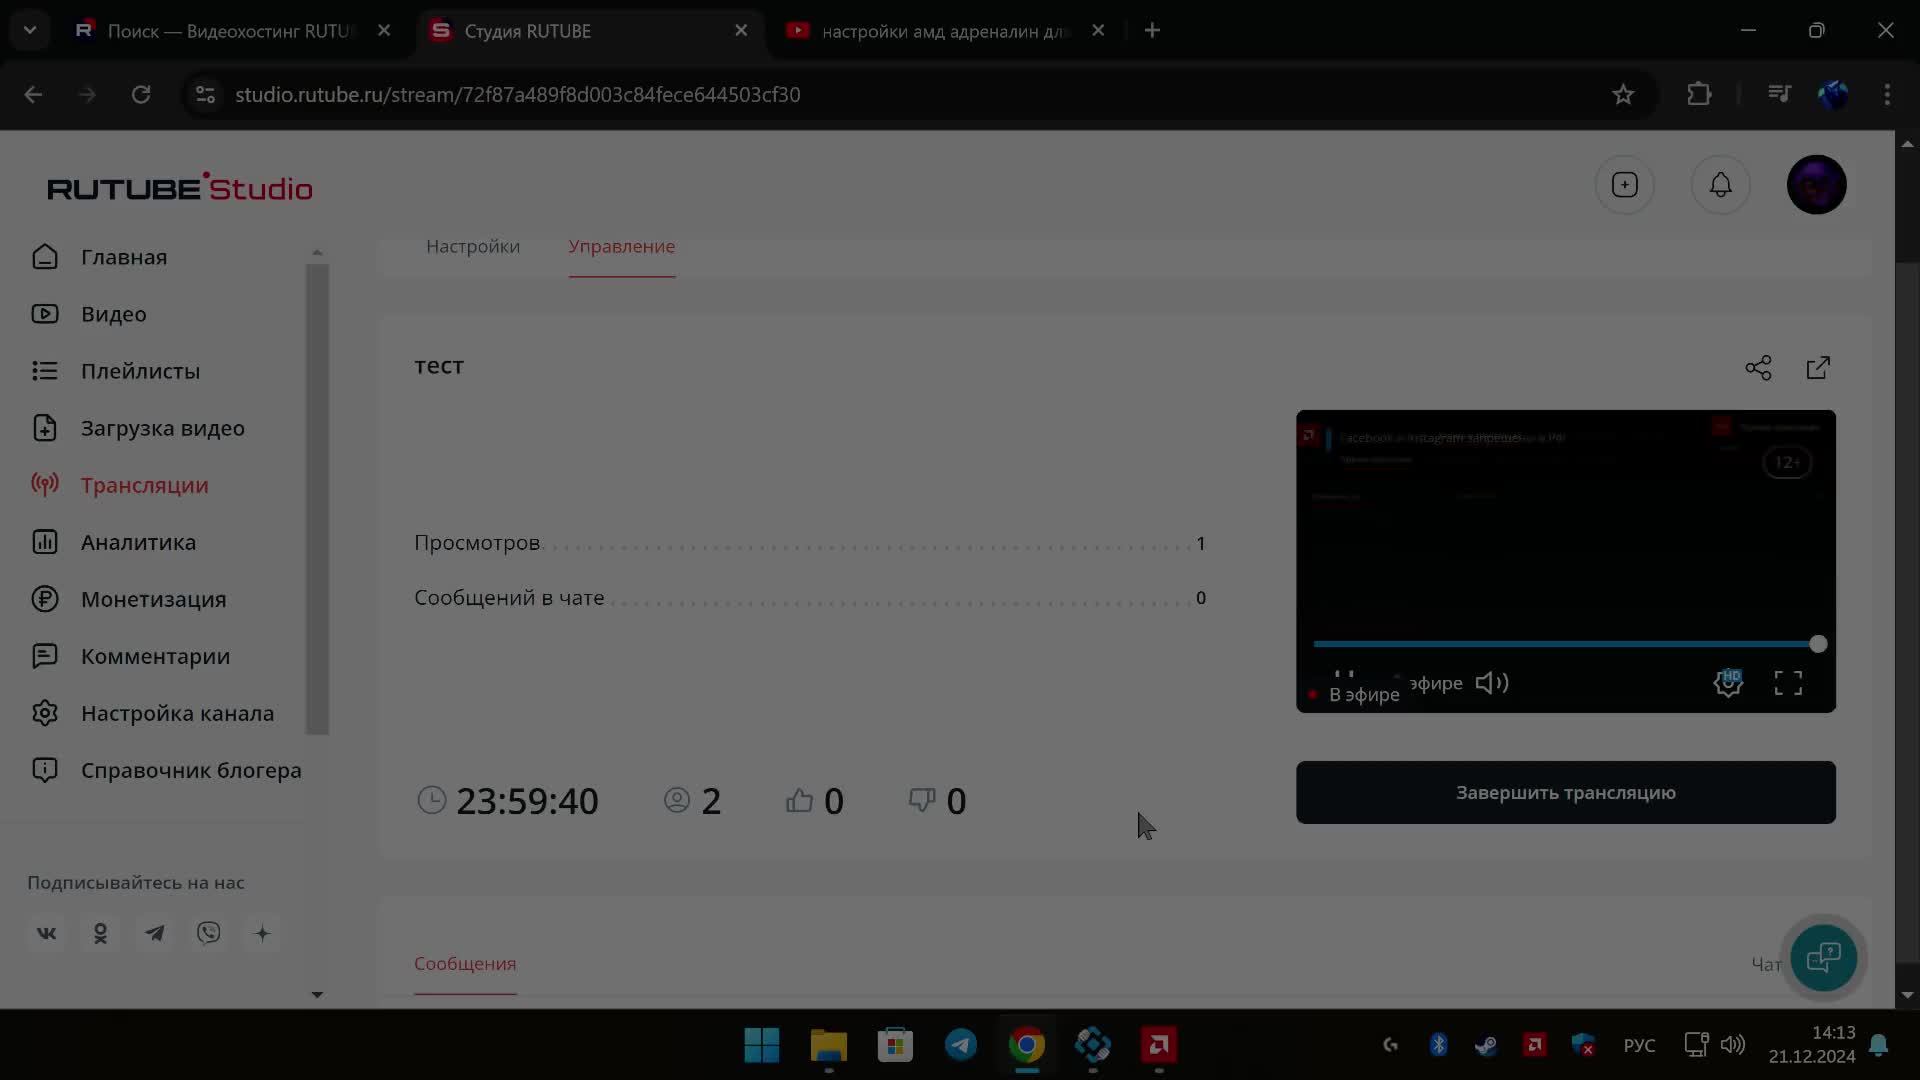This screenshot has height=1080, width=1920.
Task: Open the Odnoklassniki social link icon
Action: coord(101,933)
